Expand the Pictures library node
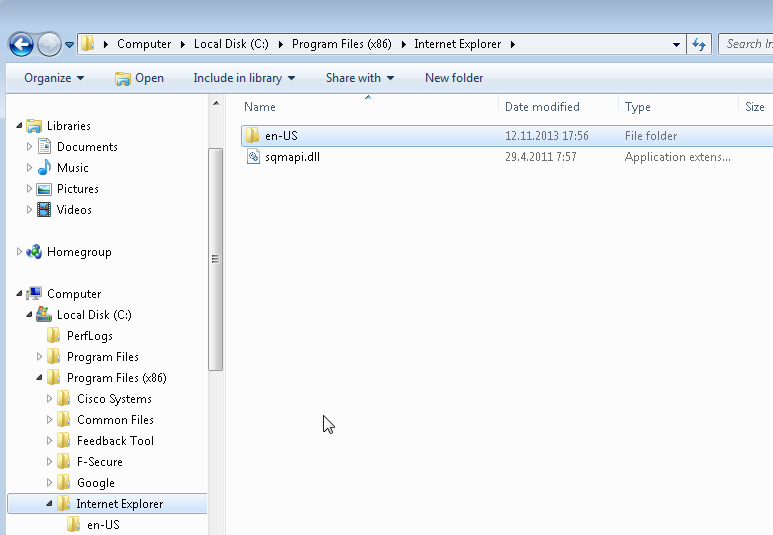Viewport: 773px width, 535px height. coord(29,188)
